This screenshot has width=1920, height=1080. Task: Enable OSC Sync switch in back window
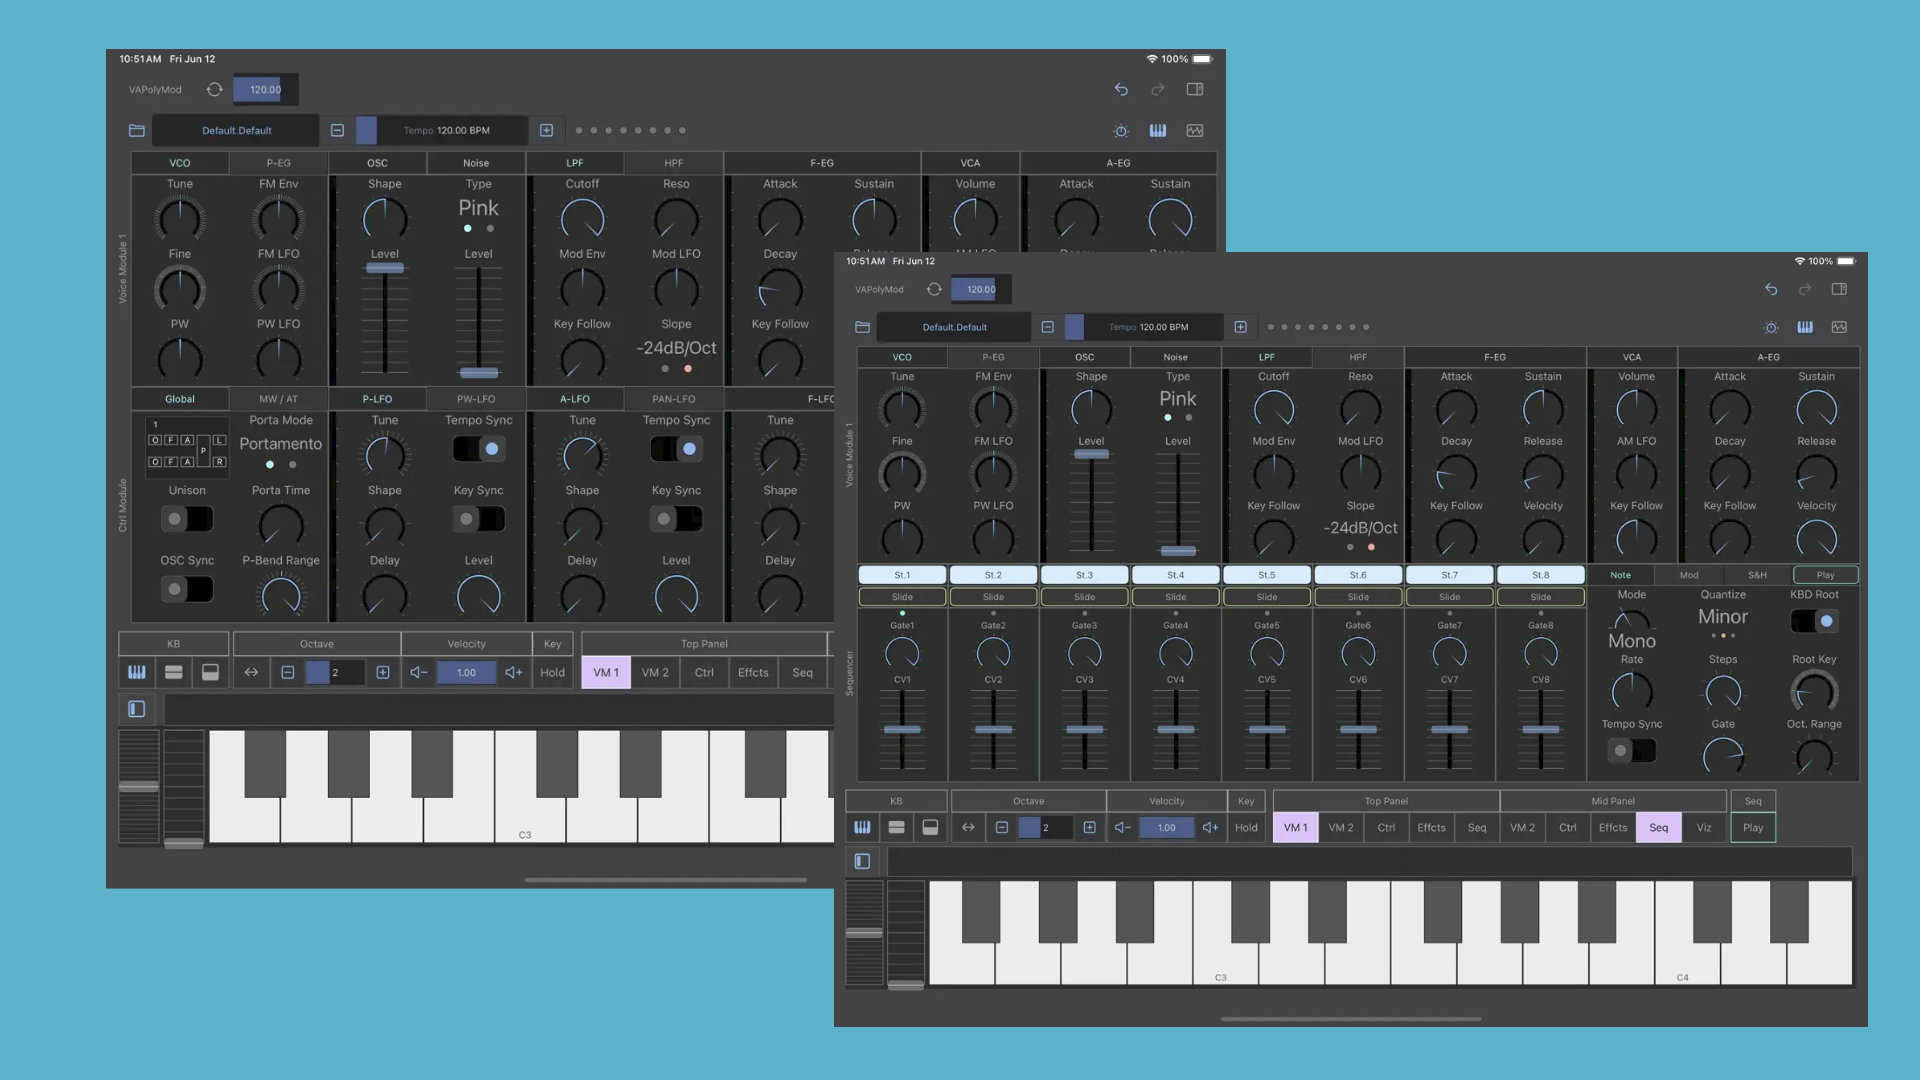[x=187, y=589]
